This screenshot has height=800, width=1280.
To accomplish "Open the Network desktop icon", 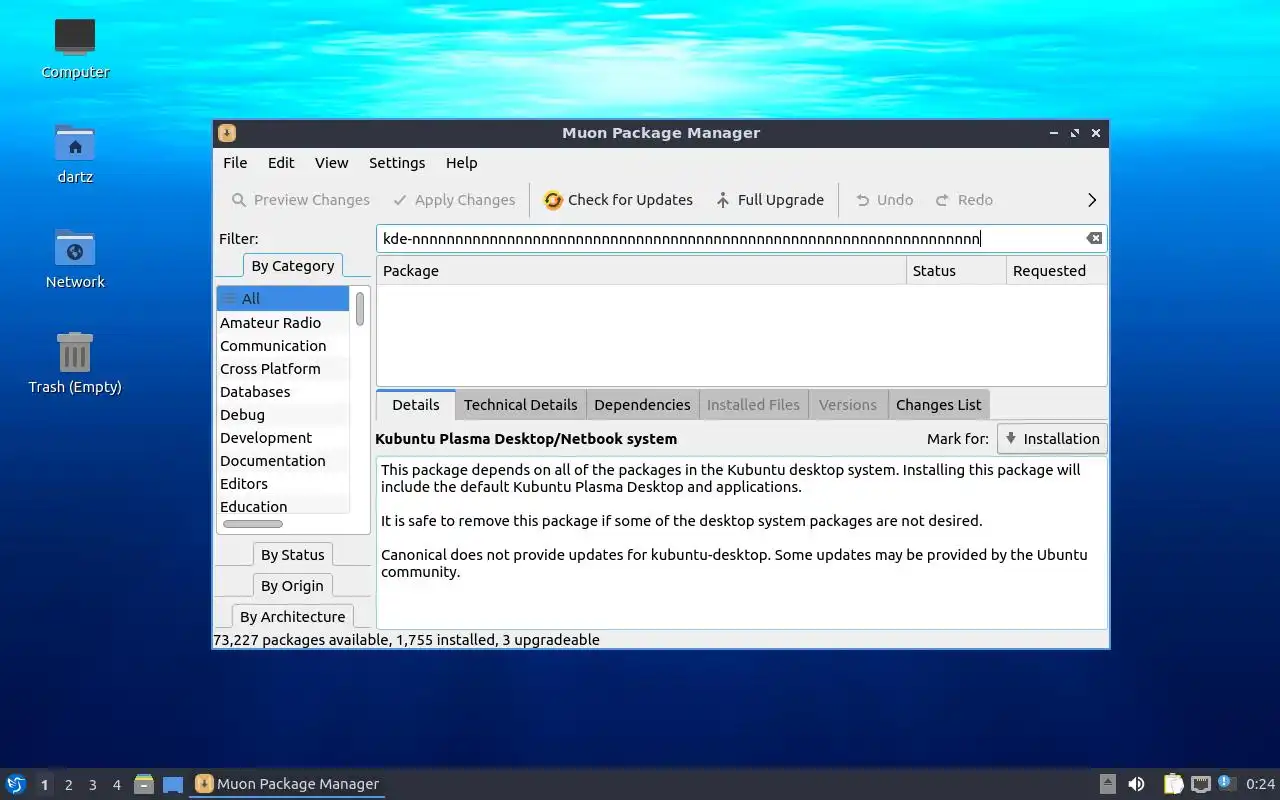I will [x=75, y=258].
